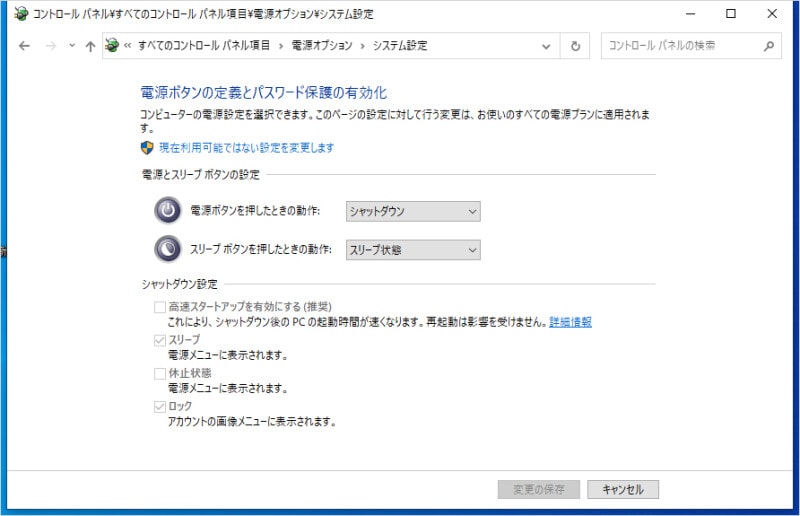Click the UAC shield icon
This screenshot has height=516, width=800.
147,148
